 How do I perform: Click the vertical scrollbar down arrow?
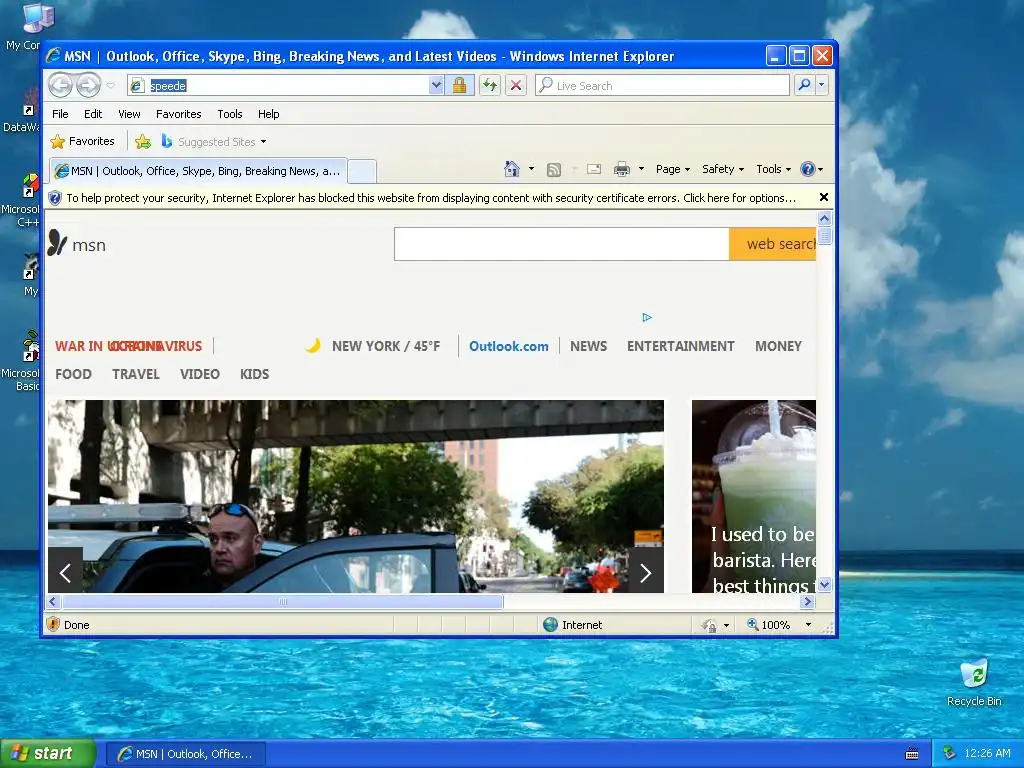point(824,584)
